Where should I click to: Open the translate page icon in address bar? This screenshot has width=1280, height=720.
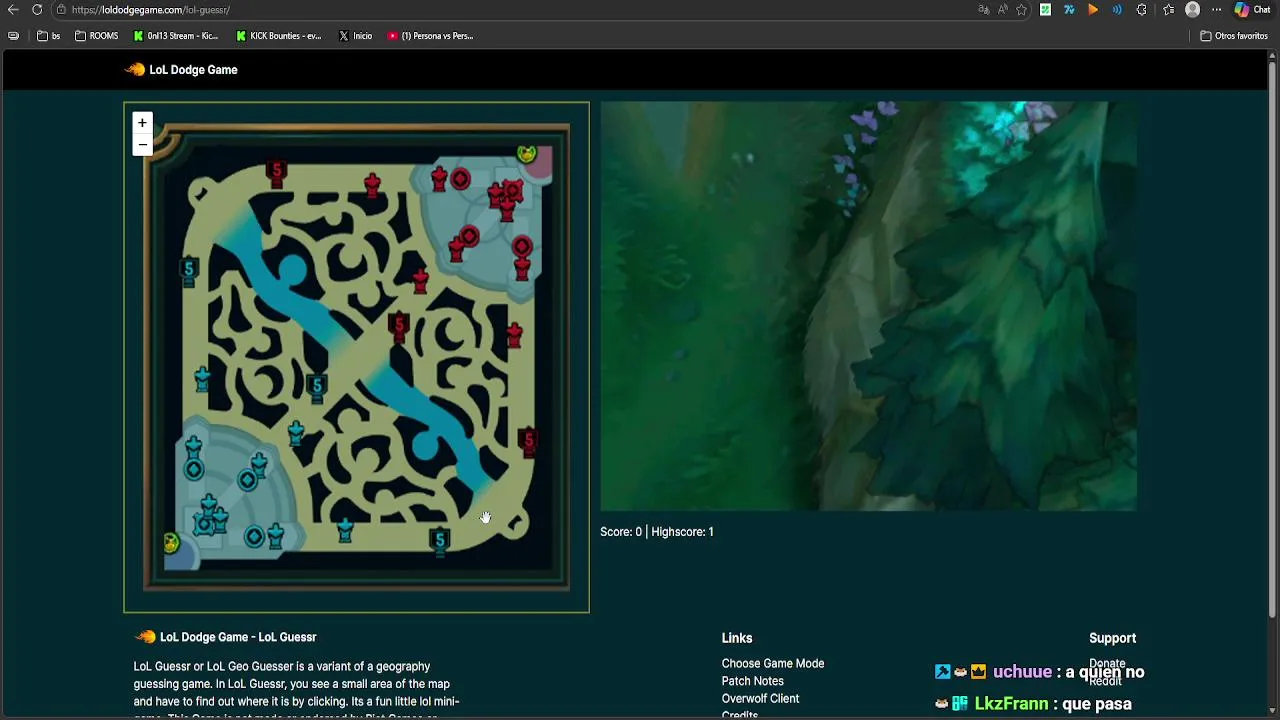(x=984, y=10)
